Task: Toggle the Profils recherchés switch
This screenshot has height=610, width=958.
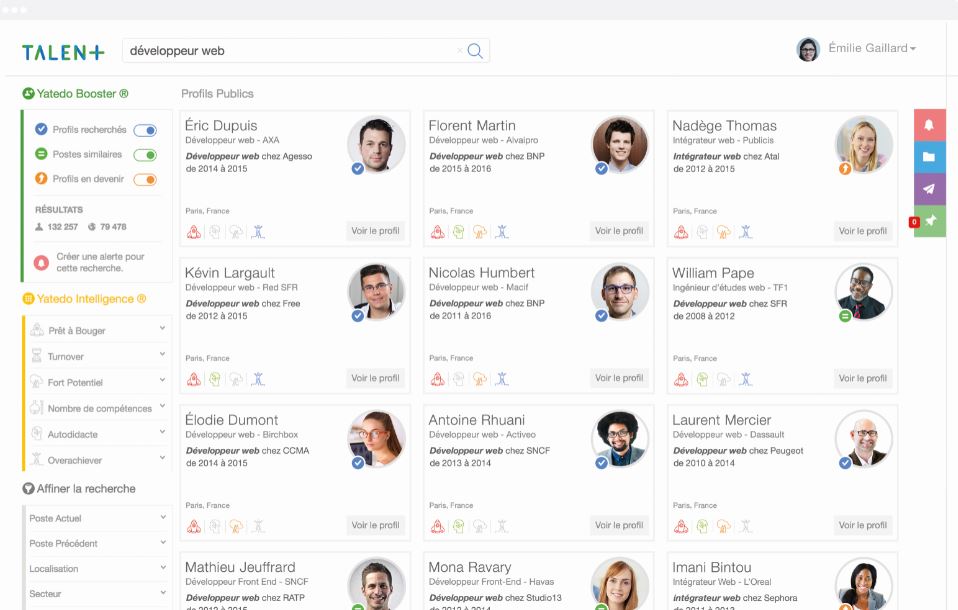Action: pos(145,130)
